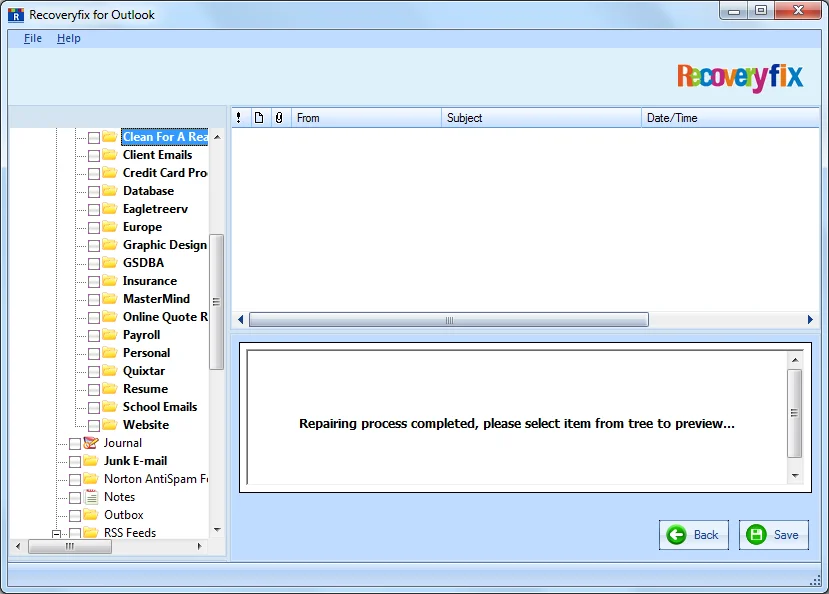Click the Eagletreerv folder icon
The width and height of the screenshot is (829, 594).
point(109,208)
